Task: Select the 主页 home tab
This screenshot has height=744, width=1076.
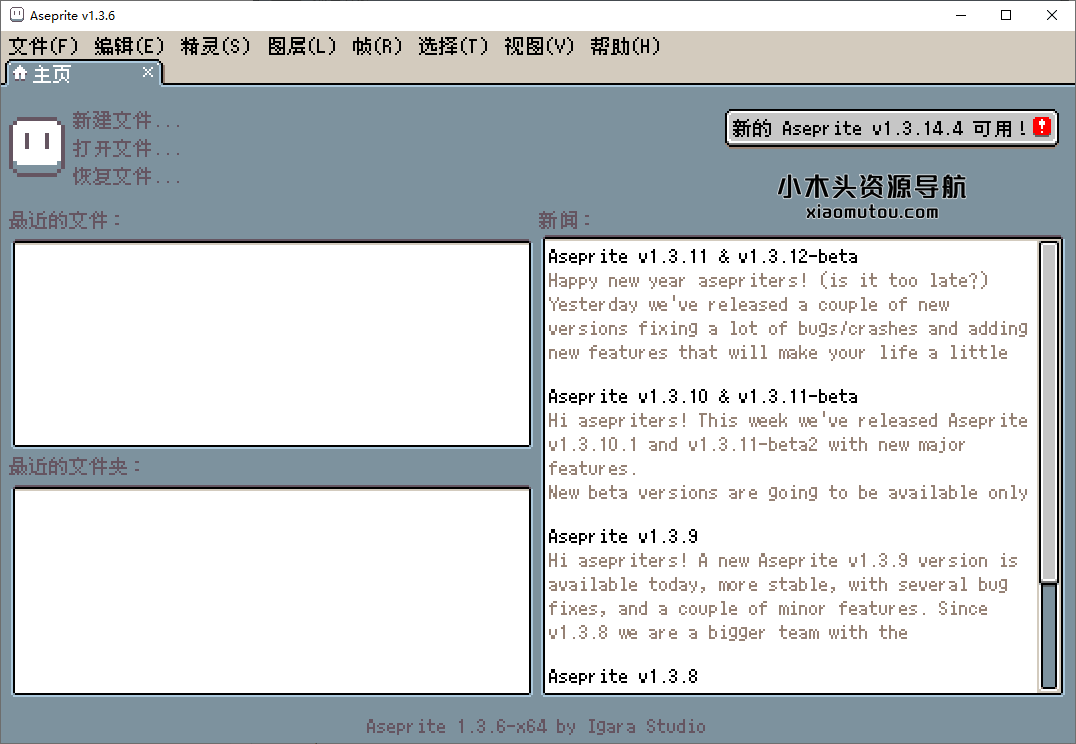Action: (x=83, y=73)
